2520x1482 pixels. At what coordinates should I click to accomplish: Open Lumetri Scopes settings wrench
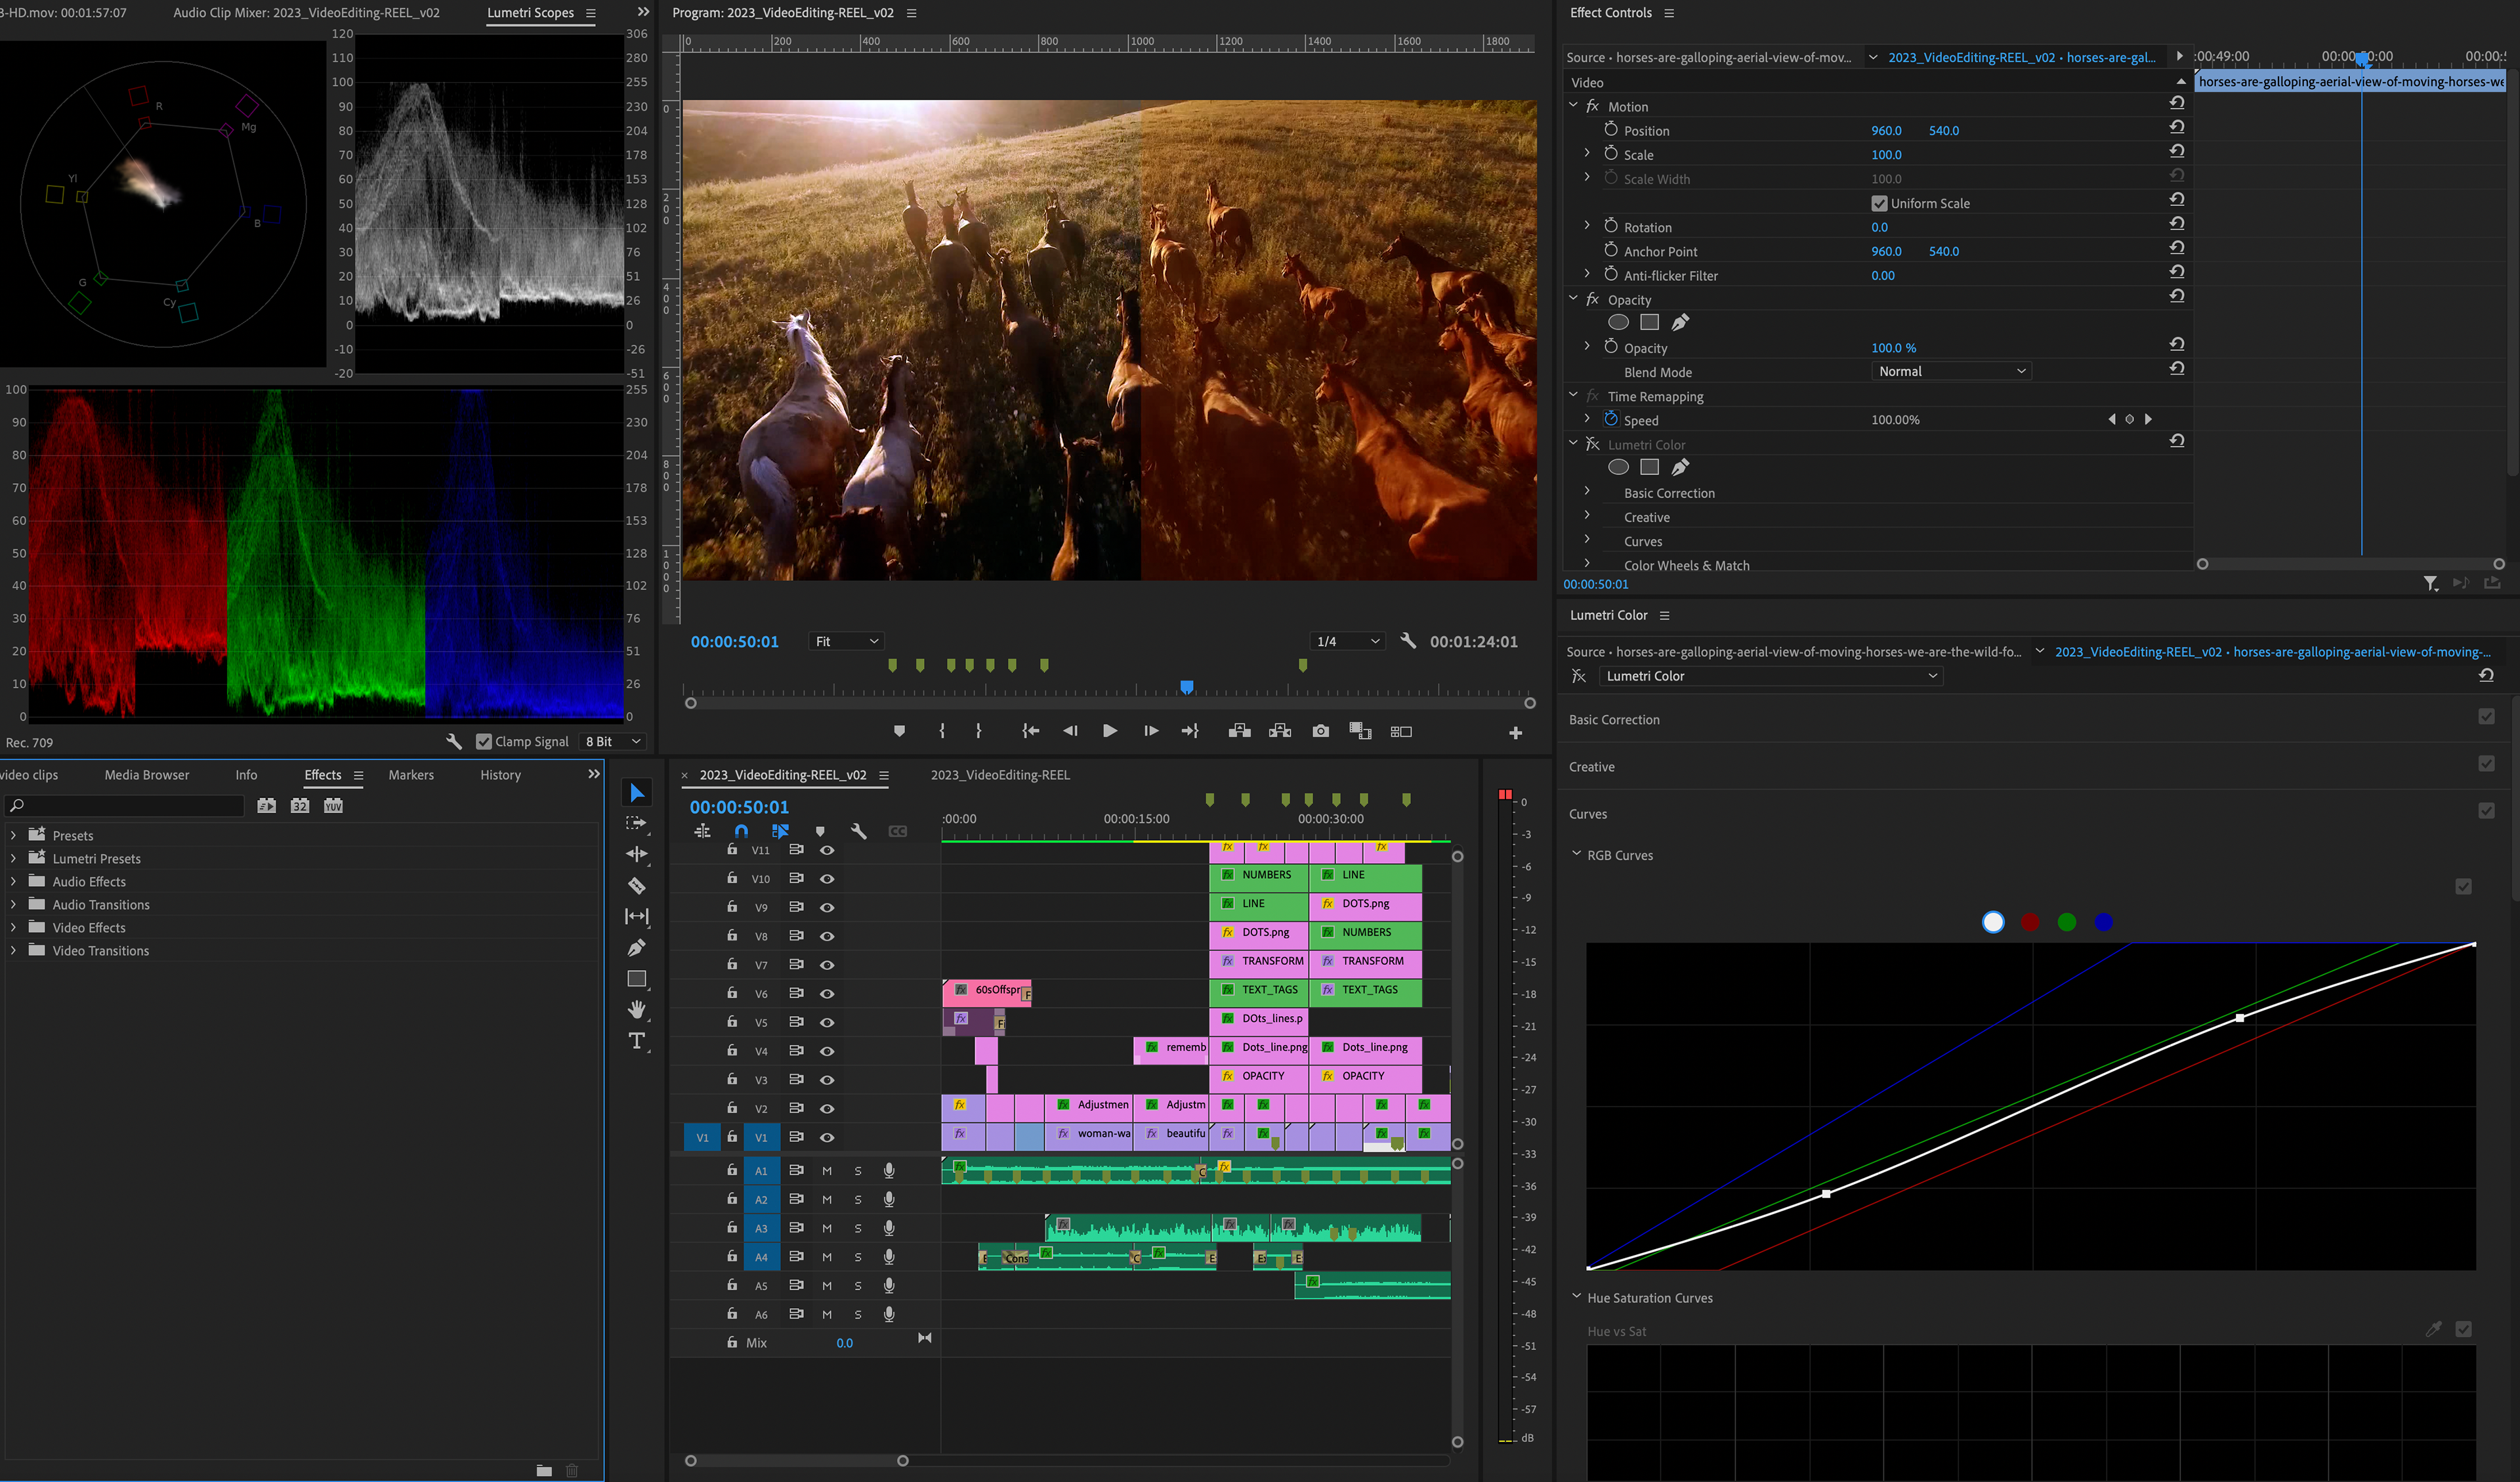tap(453, 741)
